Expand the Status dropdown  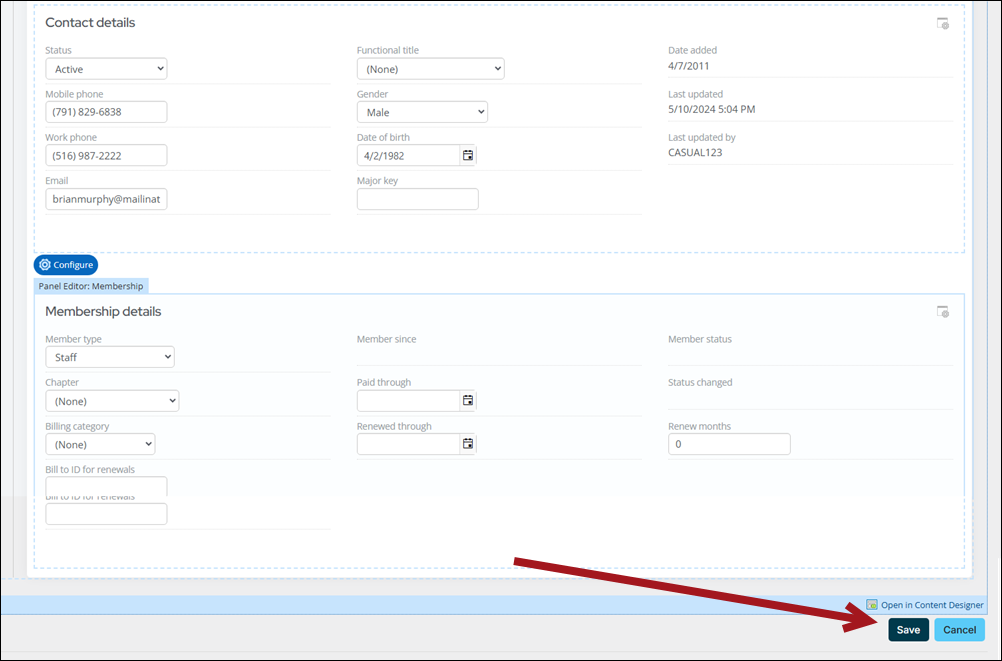pos(106,69)
